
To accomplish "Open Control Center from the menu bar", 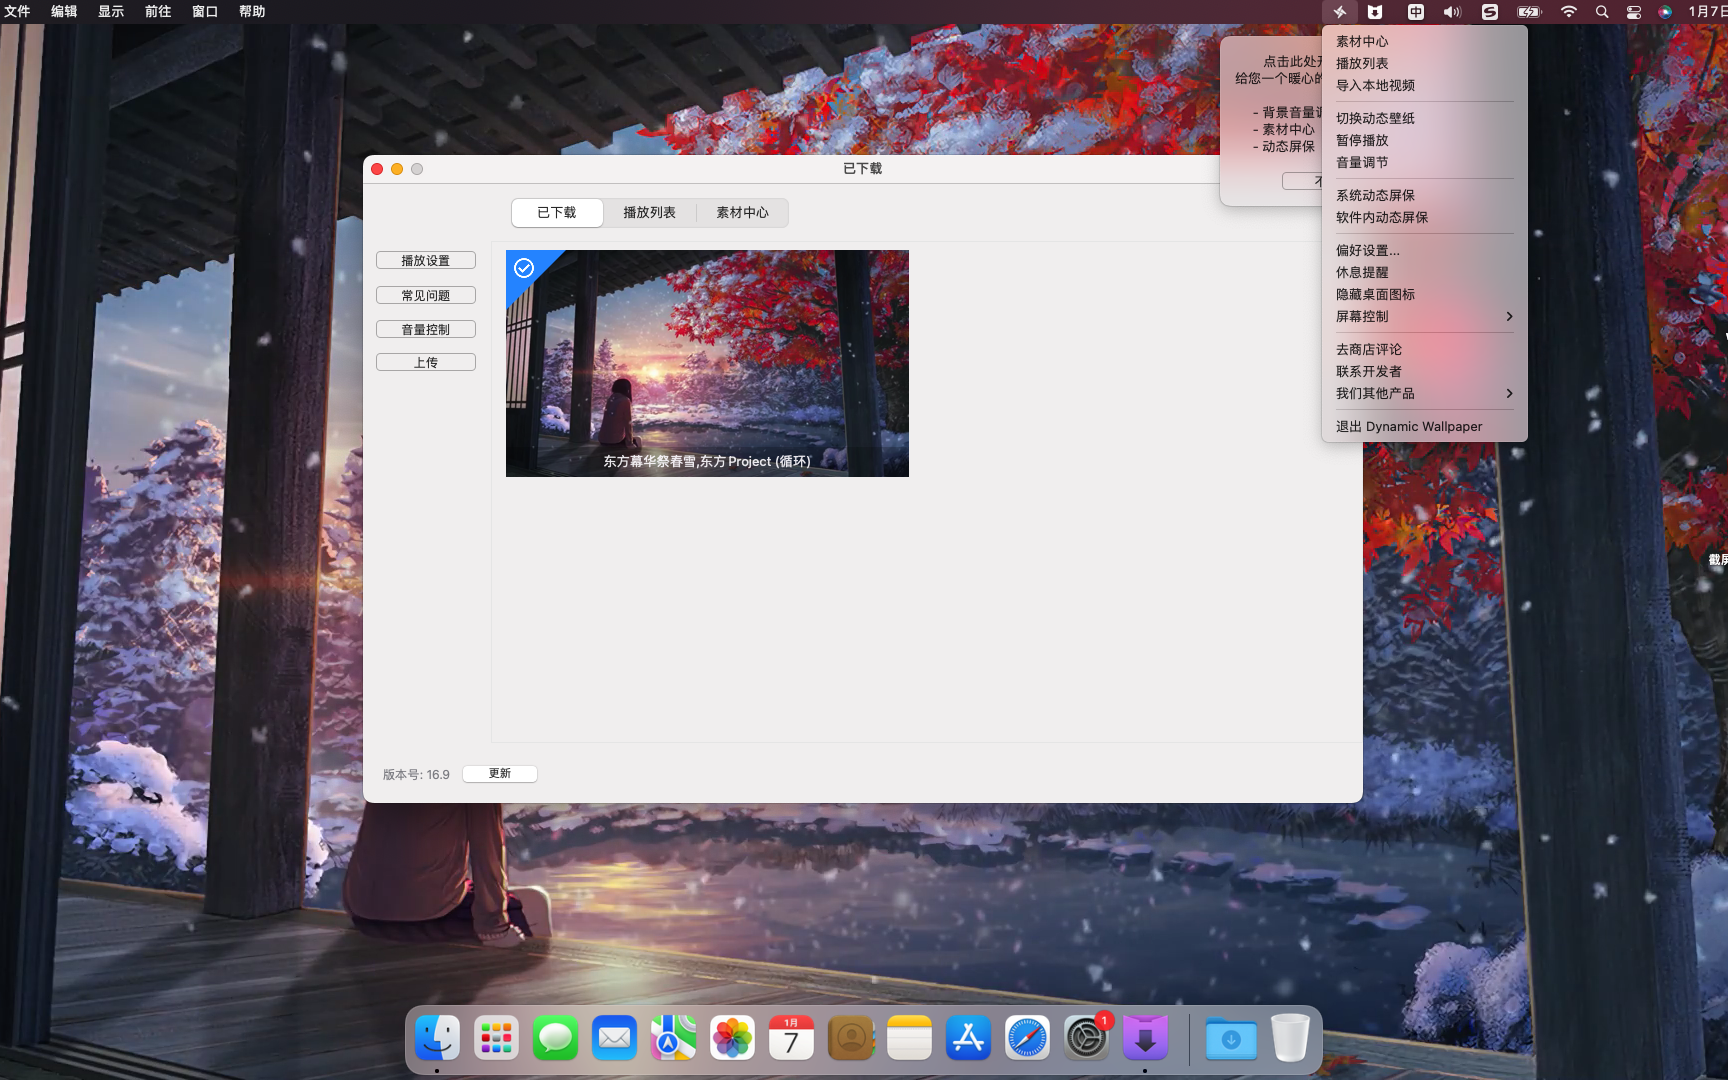I will pos(1634,12).
